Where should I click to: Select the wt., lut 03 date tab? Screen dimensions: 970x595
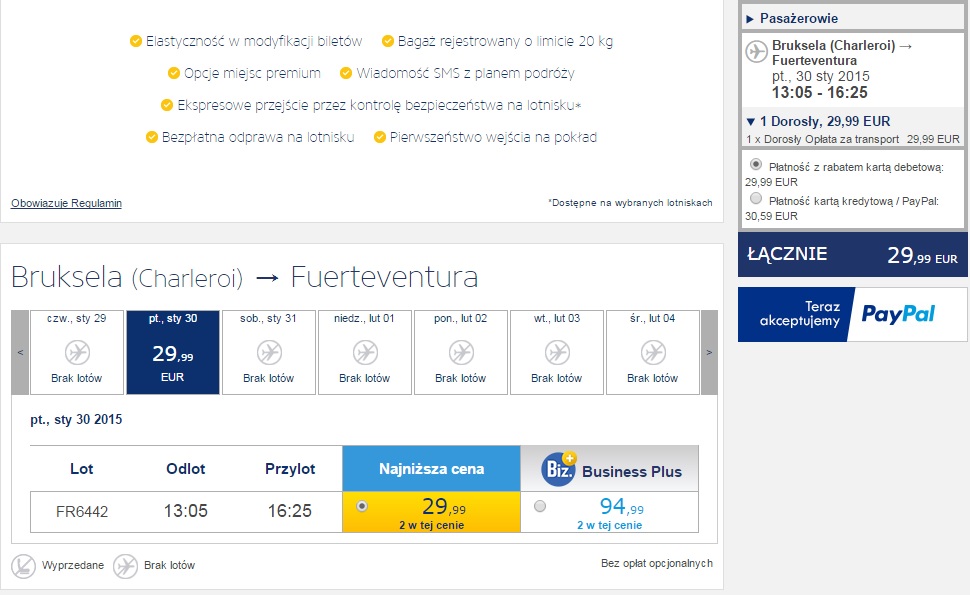tap(556, 353)
